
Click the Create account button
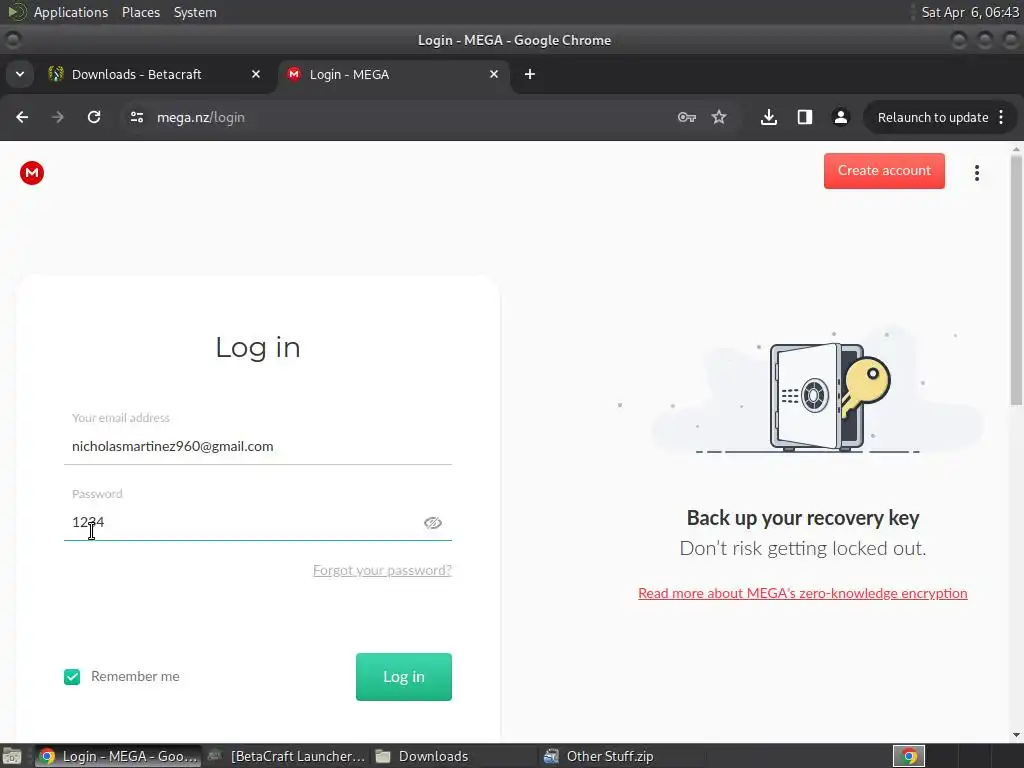pos(884,170)
